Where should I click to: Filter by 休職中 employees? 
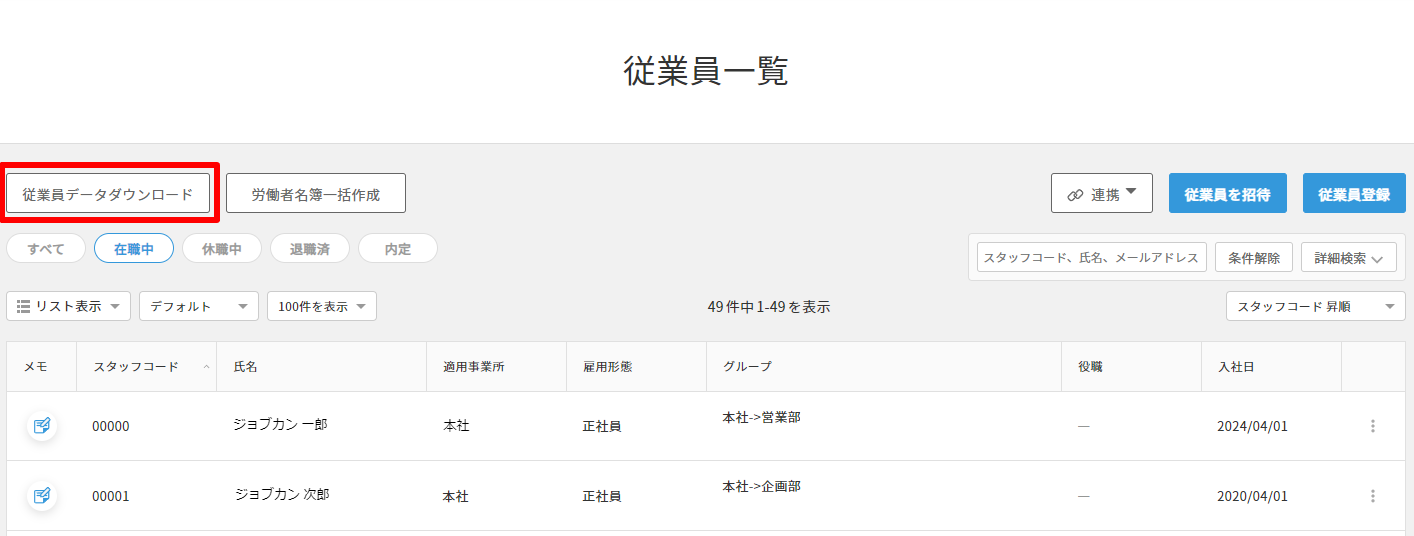[x=222, y=249]
